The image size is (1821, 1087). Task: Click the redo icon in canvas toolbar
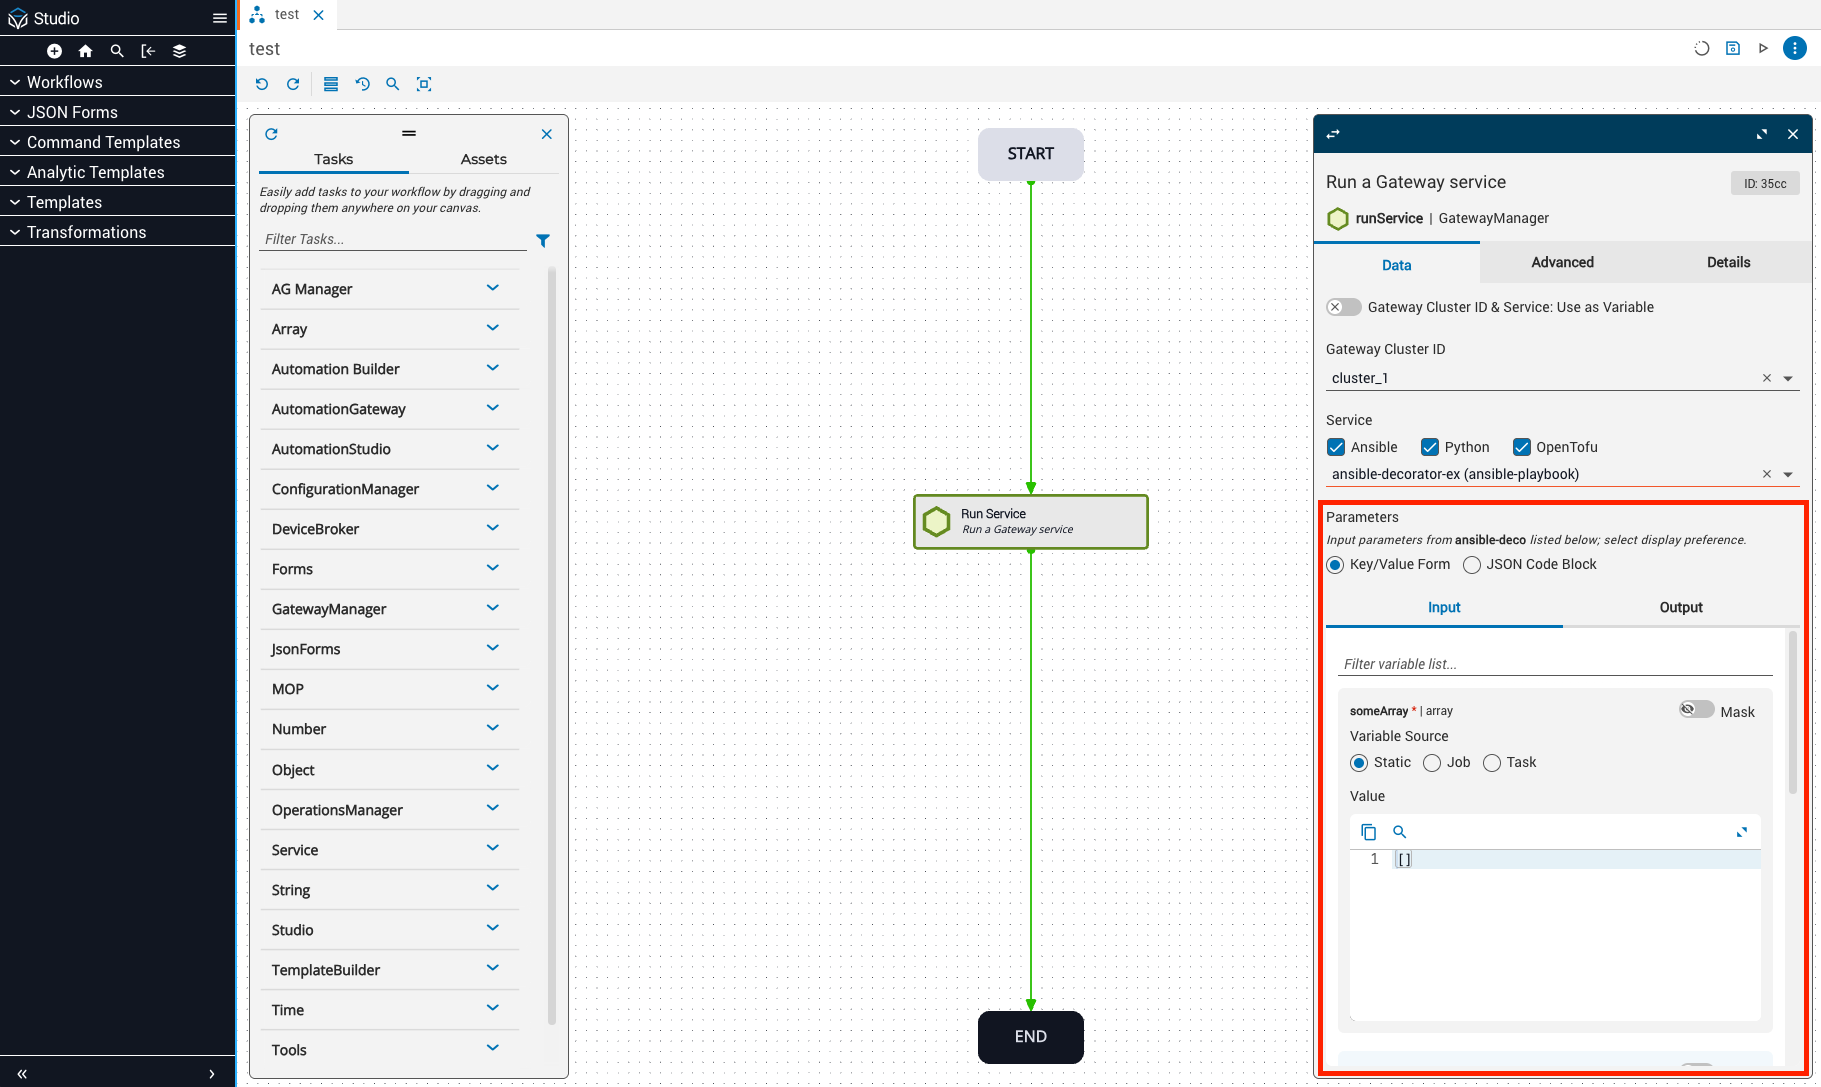pyautogui.click(x=293, y=84)
